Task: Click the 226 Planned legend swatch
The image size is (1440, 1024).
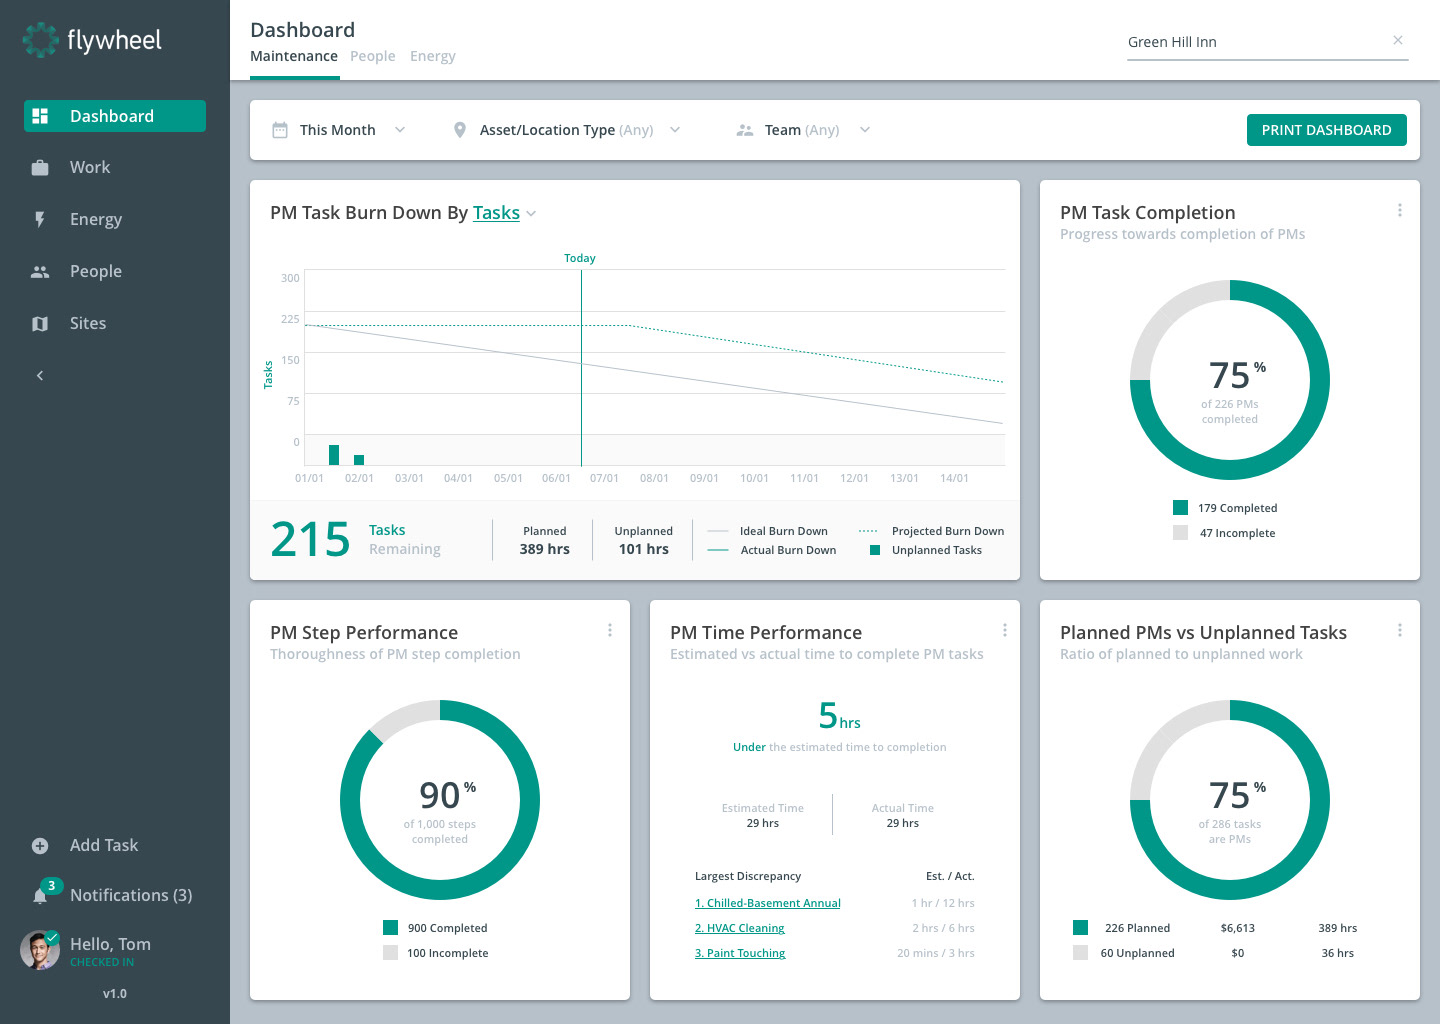Action: pos(1080,928)
